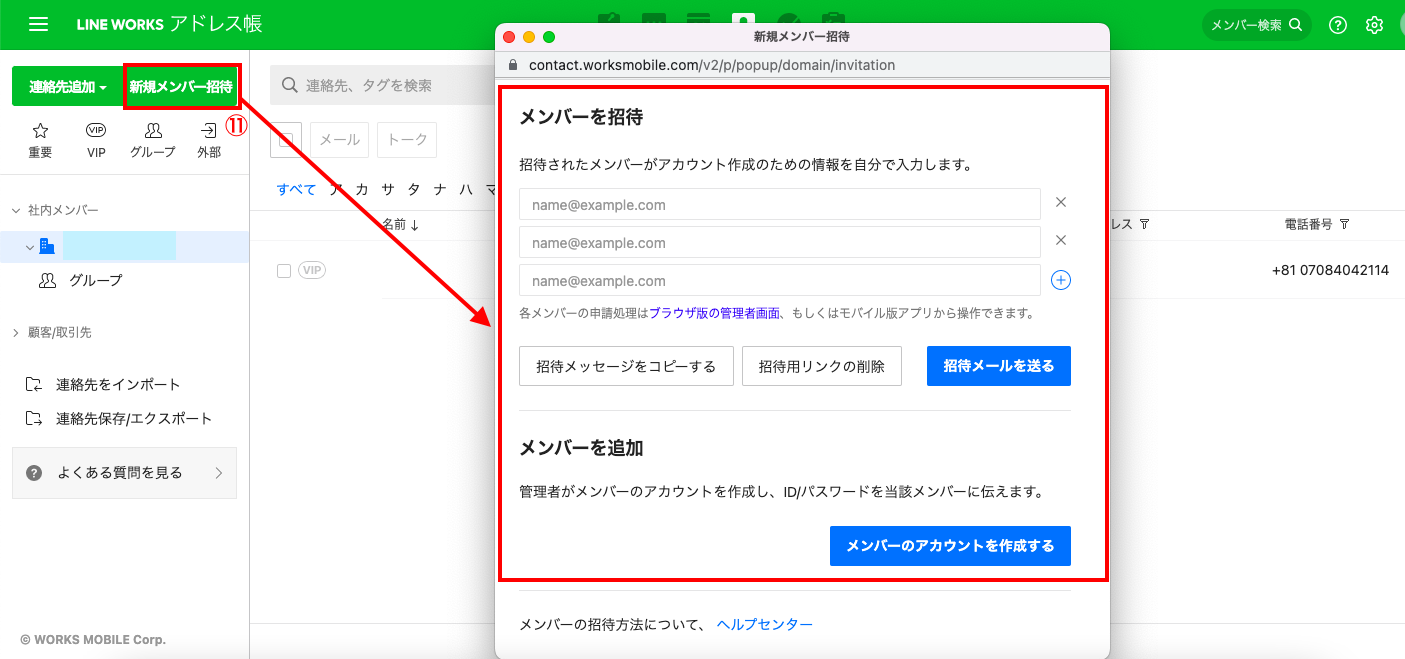Select the 重要 star filter icon
Image resolution: width=1405 pixels, height=659 pixels.
pos(40,138)
